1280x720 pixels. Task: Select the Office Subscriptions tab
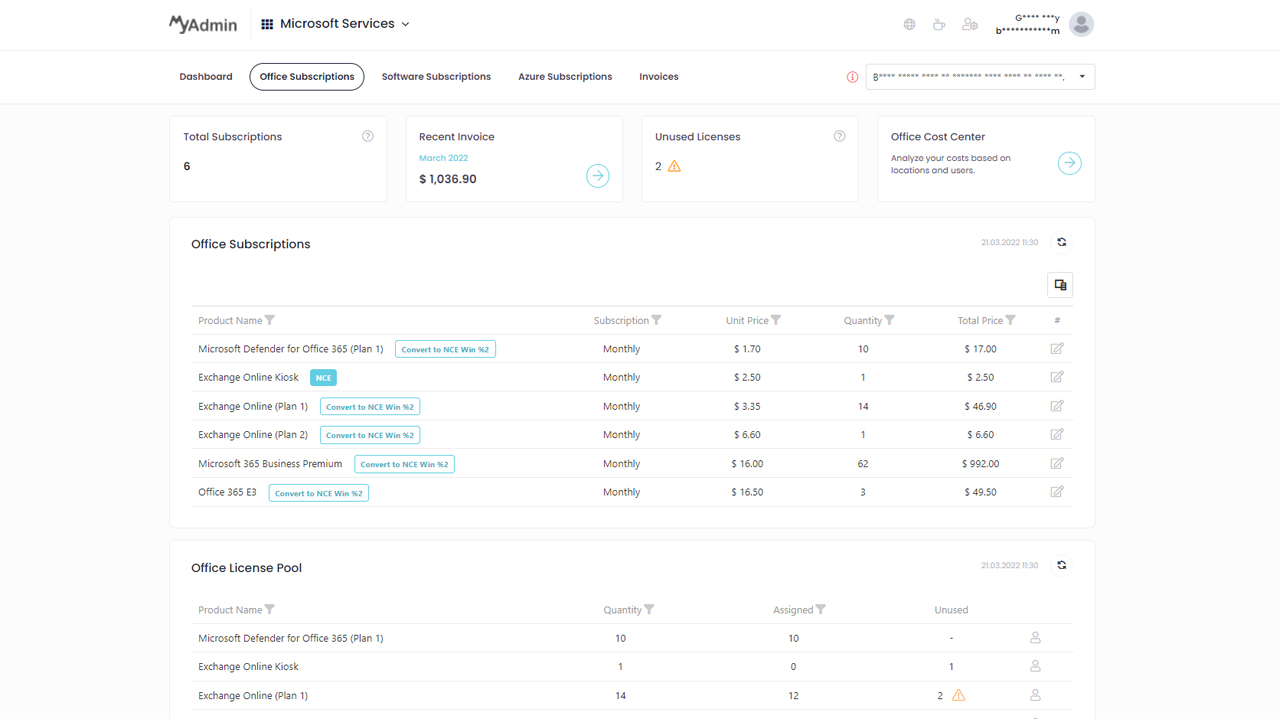(x=307, y=77)
